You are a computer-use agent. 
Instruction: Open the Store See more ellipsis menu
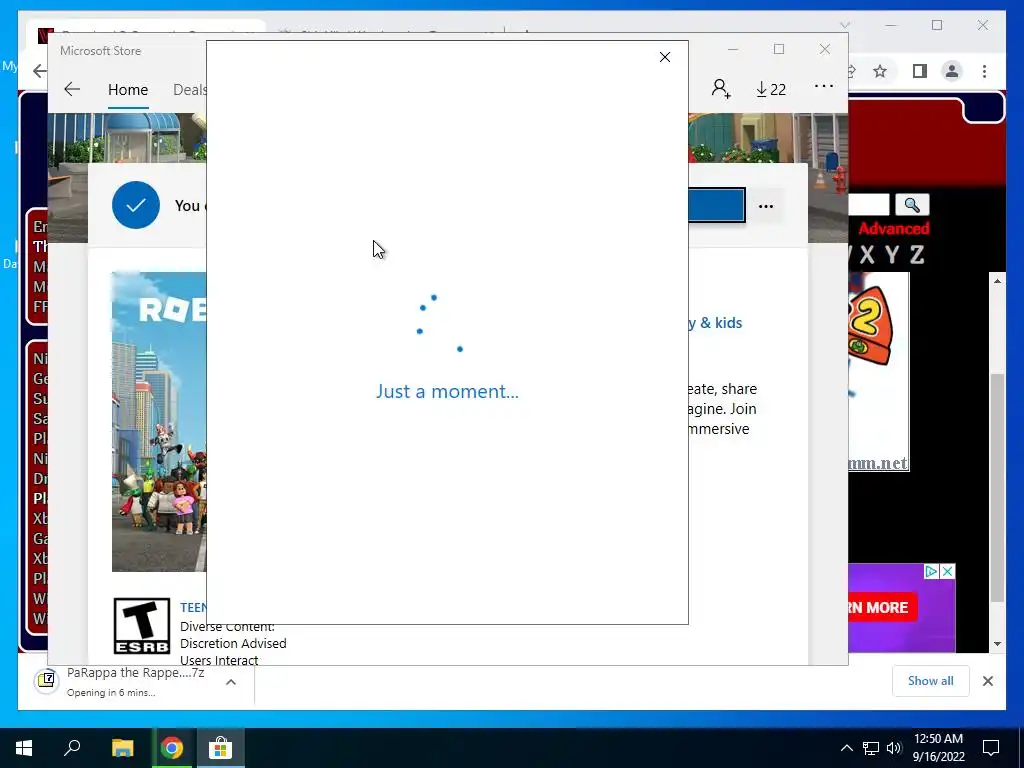point(824,86)
